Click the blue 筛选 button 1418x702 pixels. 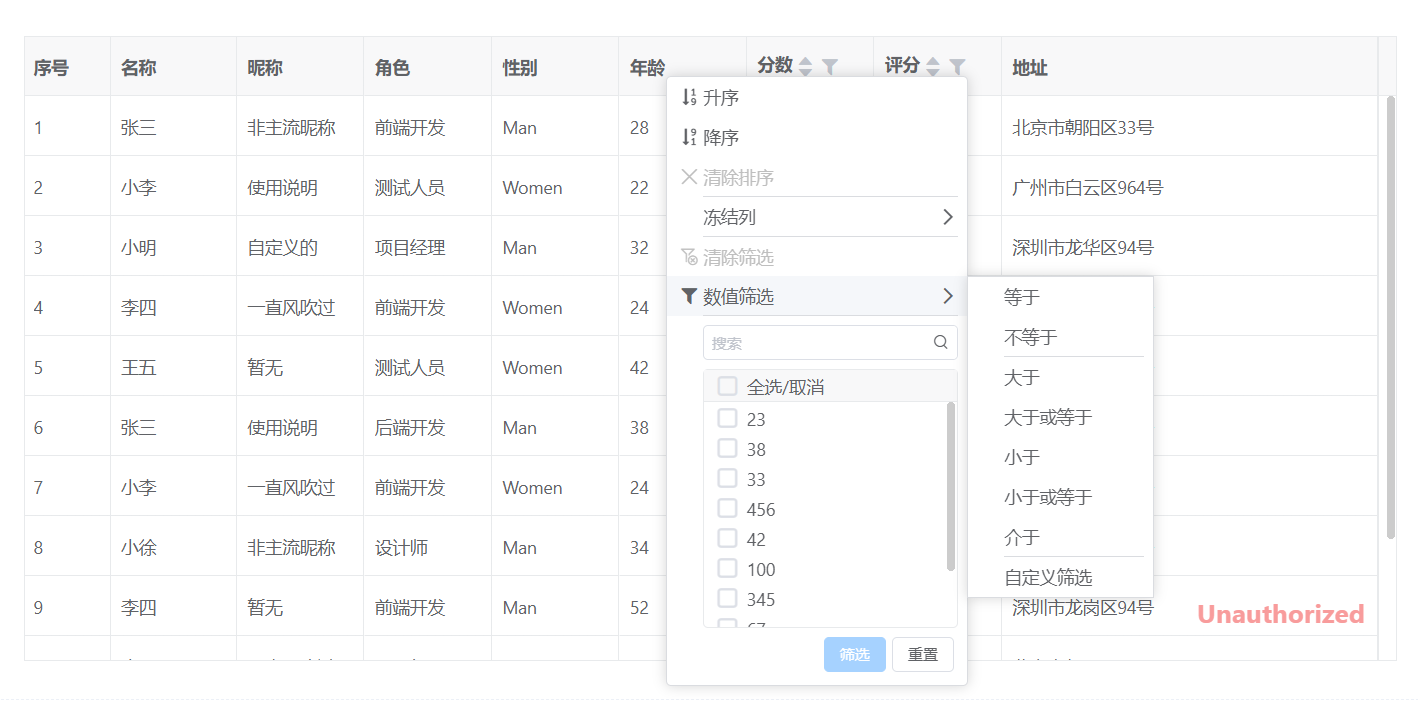(x=855, y=655)
